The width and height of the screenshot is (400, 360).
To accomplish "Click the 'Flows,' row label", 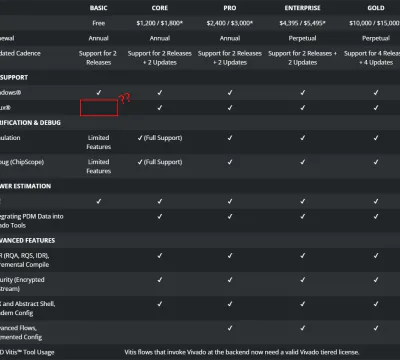I will pos(28,328).
